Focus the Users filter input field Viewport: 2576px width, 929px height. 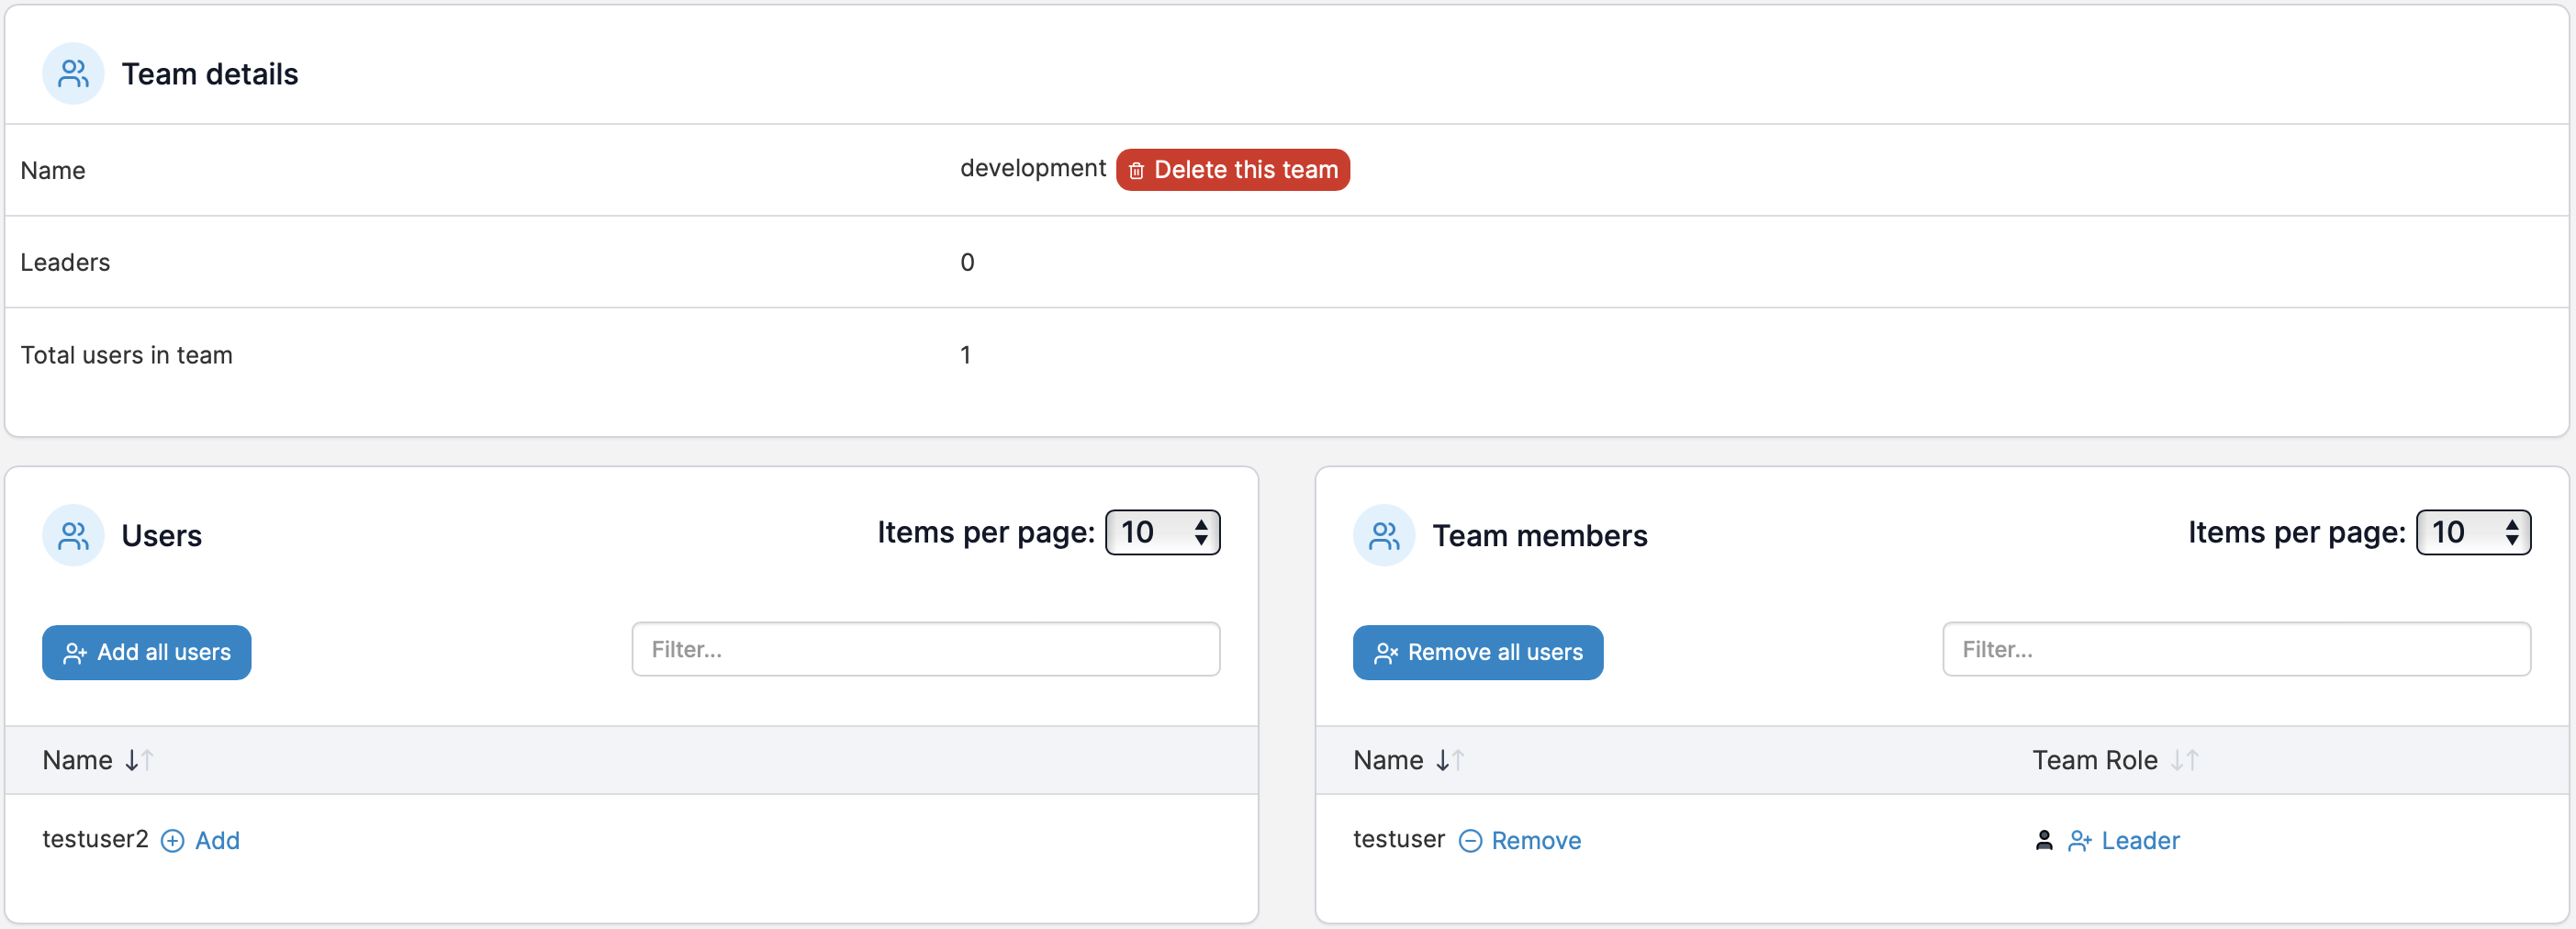click(x=926, y=649)
